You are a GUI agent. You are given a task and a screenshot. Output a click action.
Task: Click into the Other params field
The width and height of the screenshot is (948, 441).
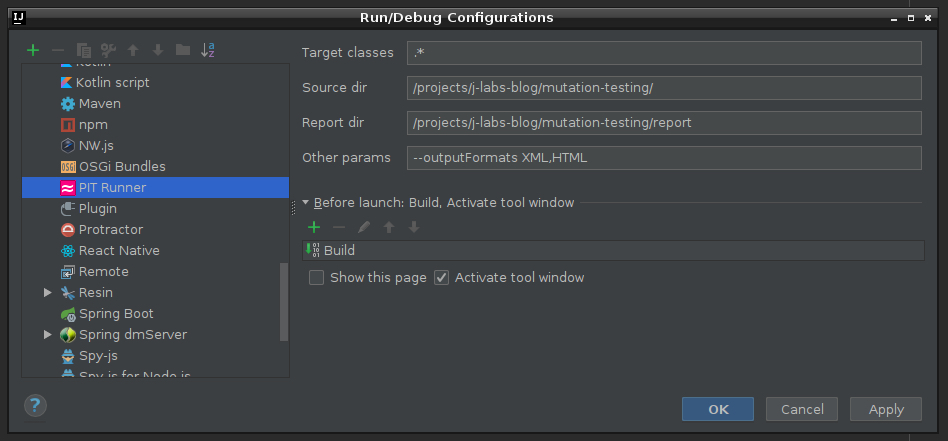664,158
